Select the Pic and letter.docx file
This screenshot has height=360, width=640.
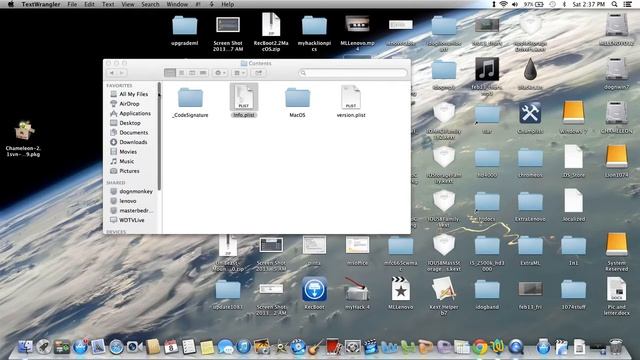click(616, 296)
